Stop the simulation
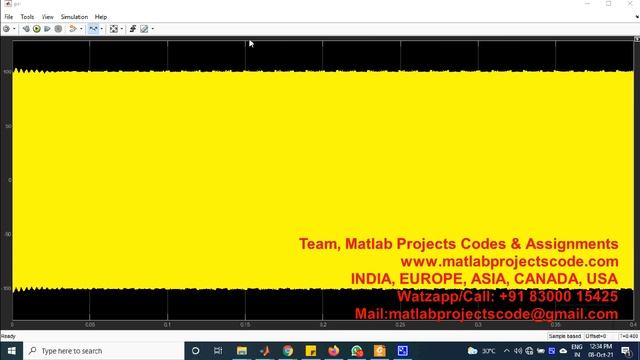The height and width of the screenshot is (360, 640). click(x=58, y=29)
